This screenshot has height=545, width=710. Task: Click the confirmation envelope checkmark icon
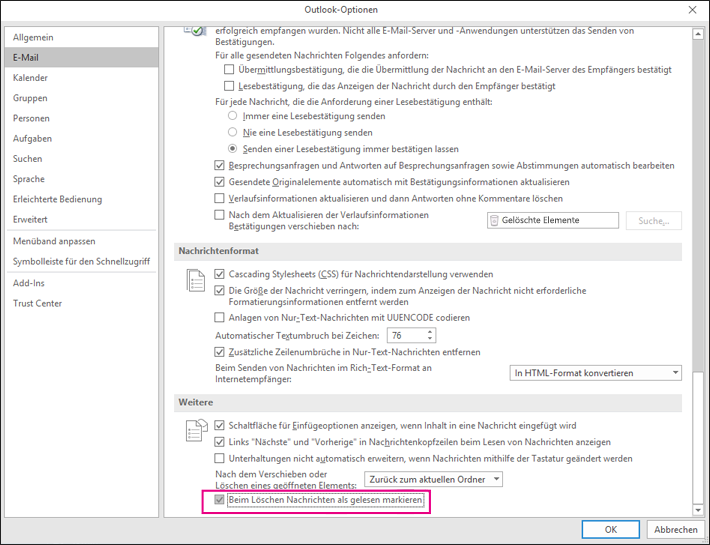click(x=195, y=31)
